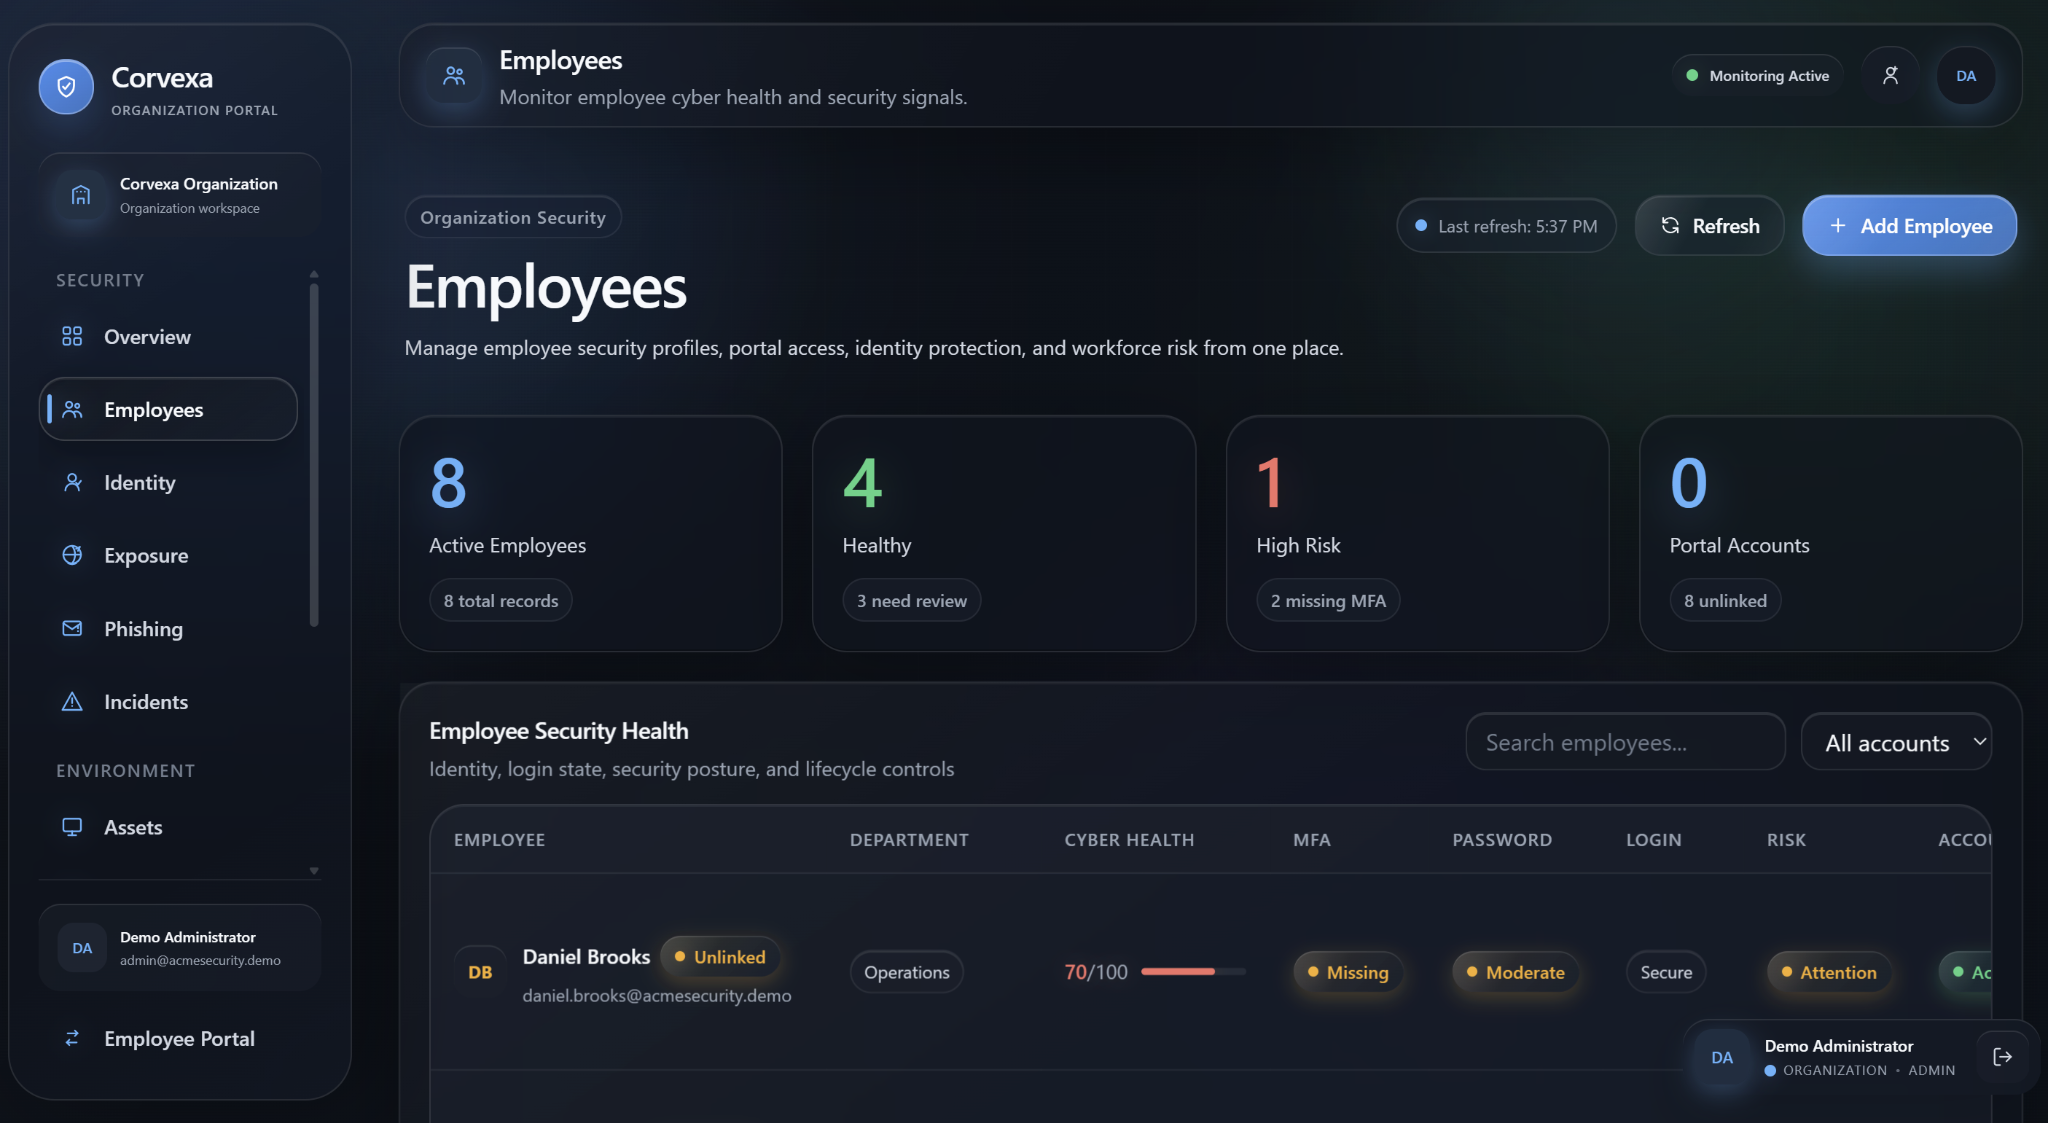Click the Employees people icon in sidebar
This screenshot has width=2048, height=1123.
[x=72, y=410]
